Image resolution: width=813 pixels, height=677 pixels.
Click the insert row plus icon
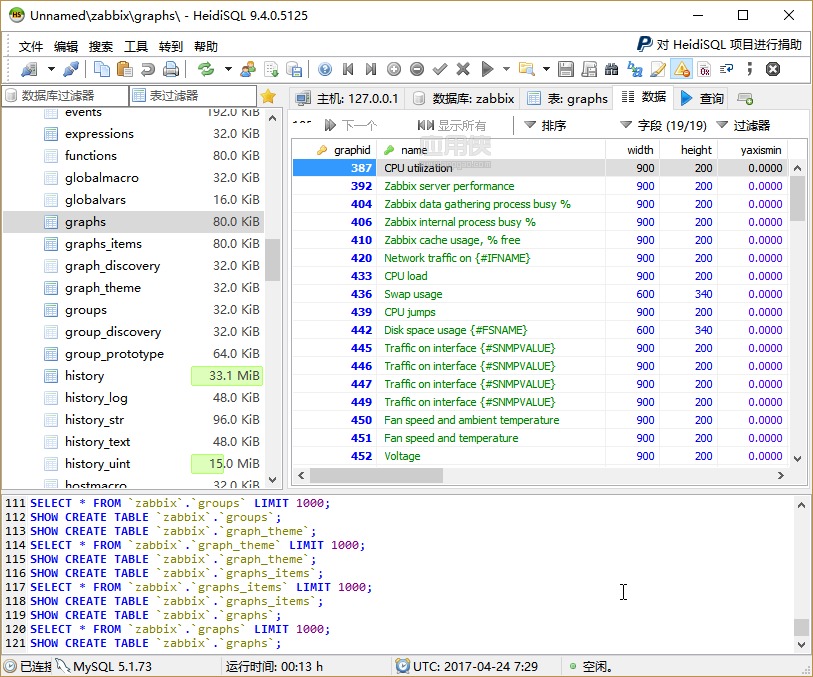click(394, 69)
